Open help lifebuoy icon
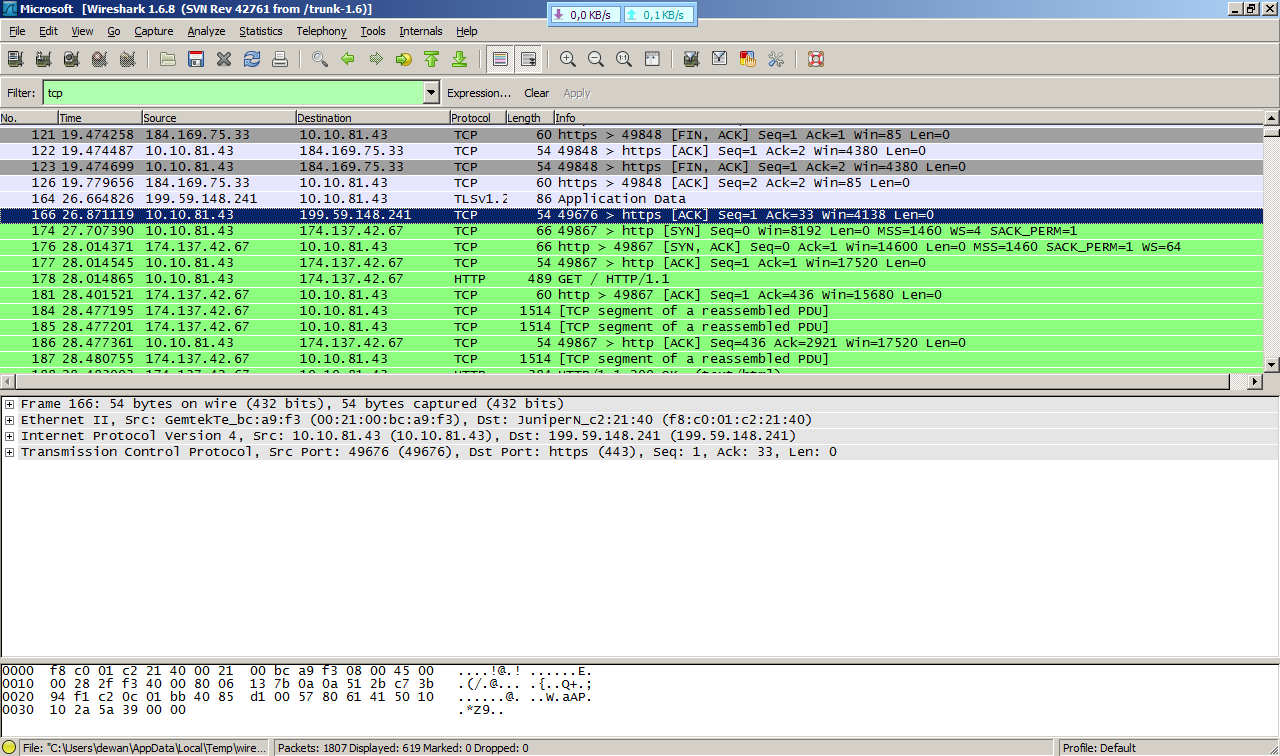 (x=815, y=59)
